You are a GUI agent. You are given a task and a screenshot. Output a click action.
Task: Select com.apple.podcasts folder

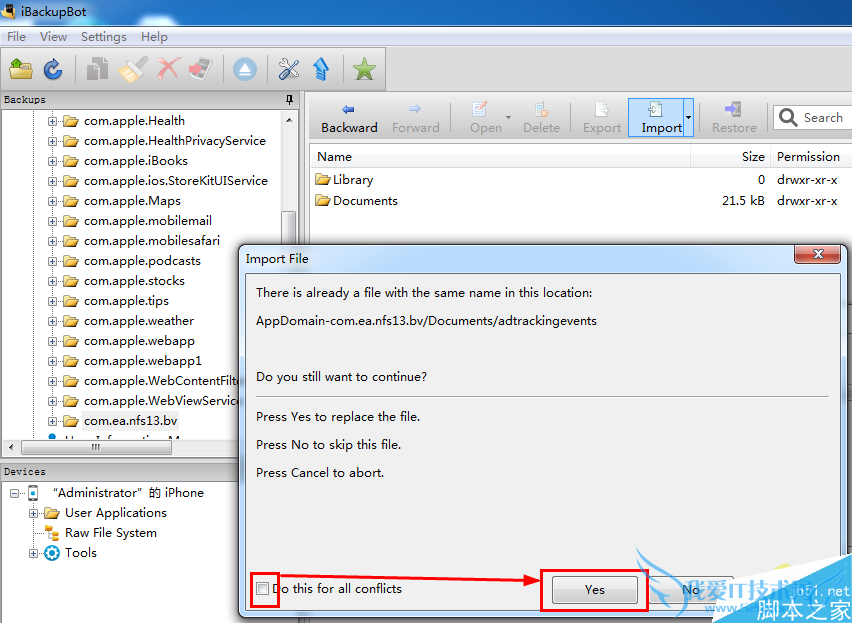pos(142,261)
